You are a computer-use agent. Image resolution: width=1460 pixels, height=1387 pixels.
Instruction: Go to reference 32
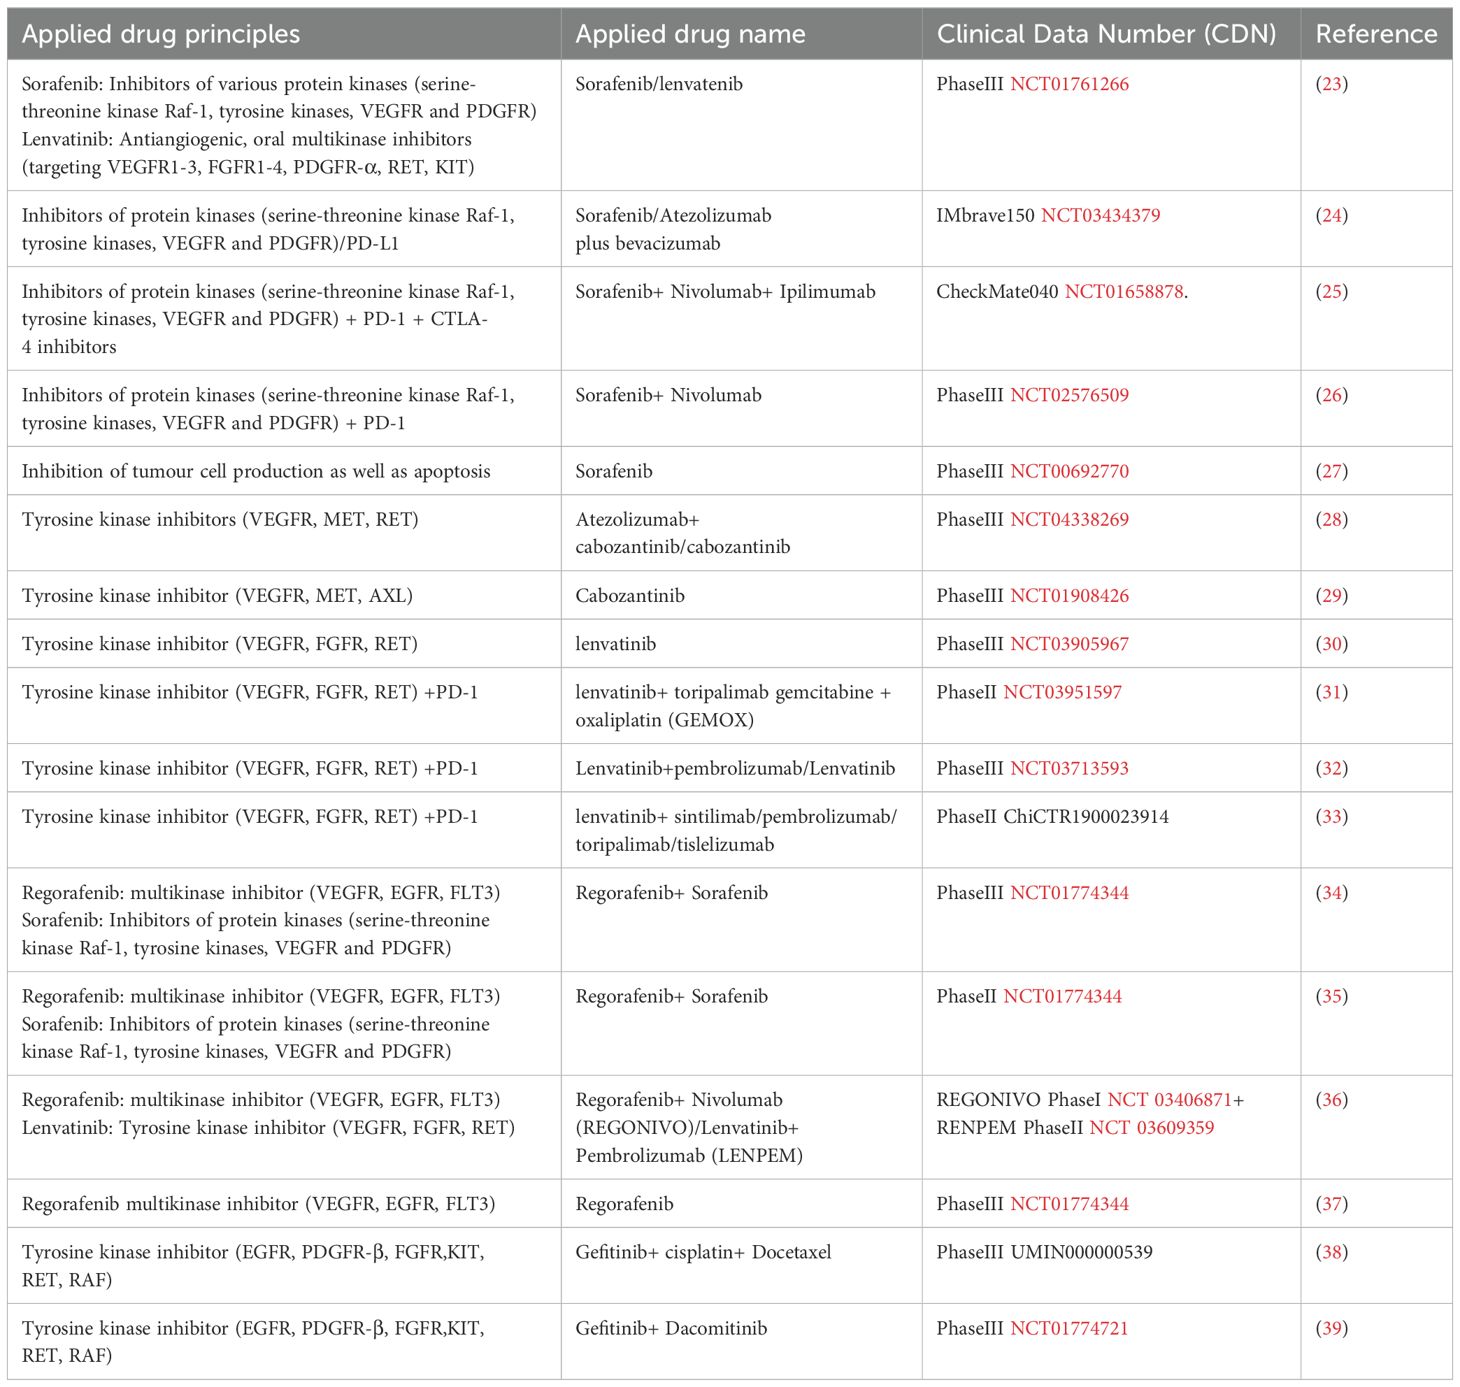1332,768
